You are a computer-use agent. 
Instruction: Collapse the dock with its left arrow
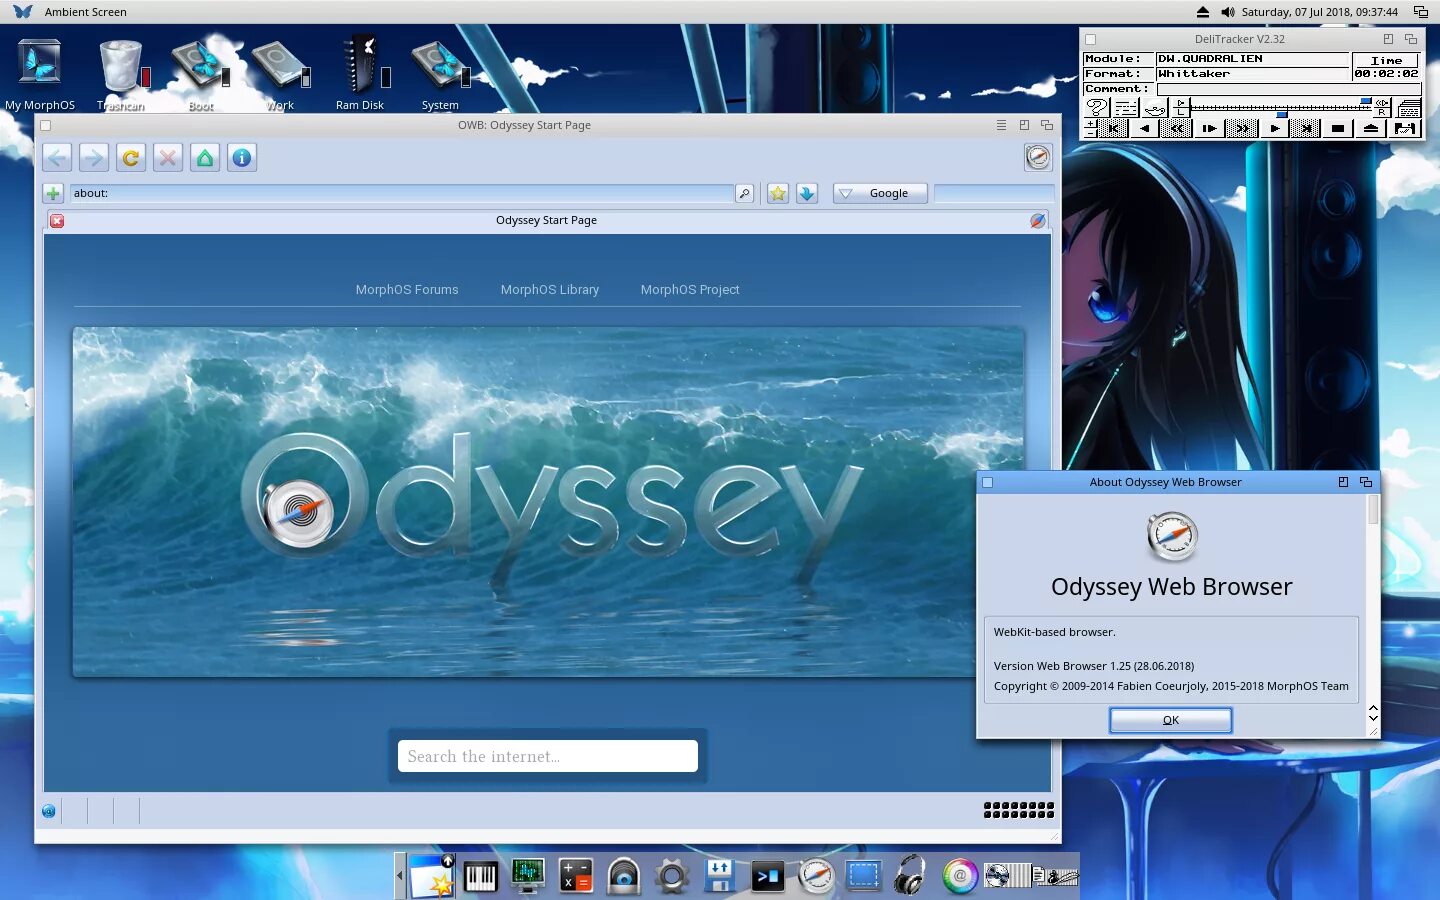coord(400,876)
